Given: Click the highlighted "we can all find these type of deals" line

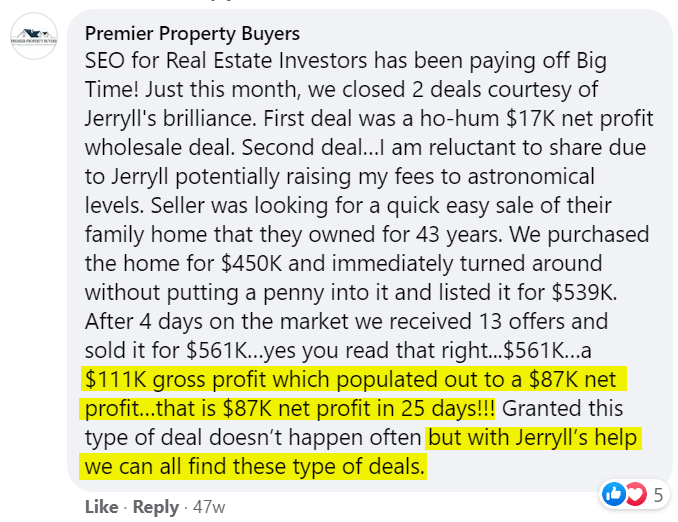Looking at the screenshot, I should coord(255,467).
